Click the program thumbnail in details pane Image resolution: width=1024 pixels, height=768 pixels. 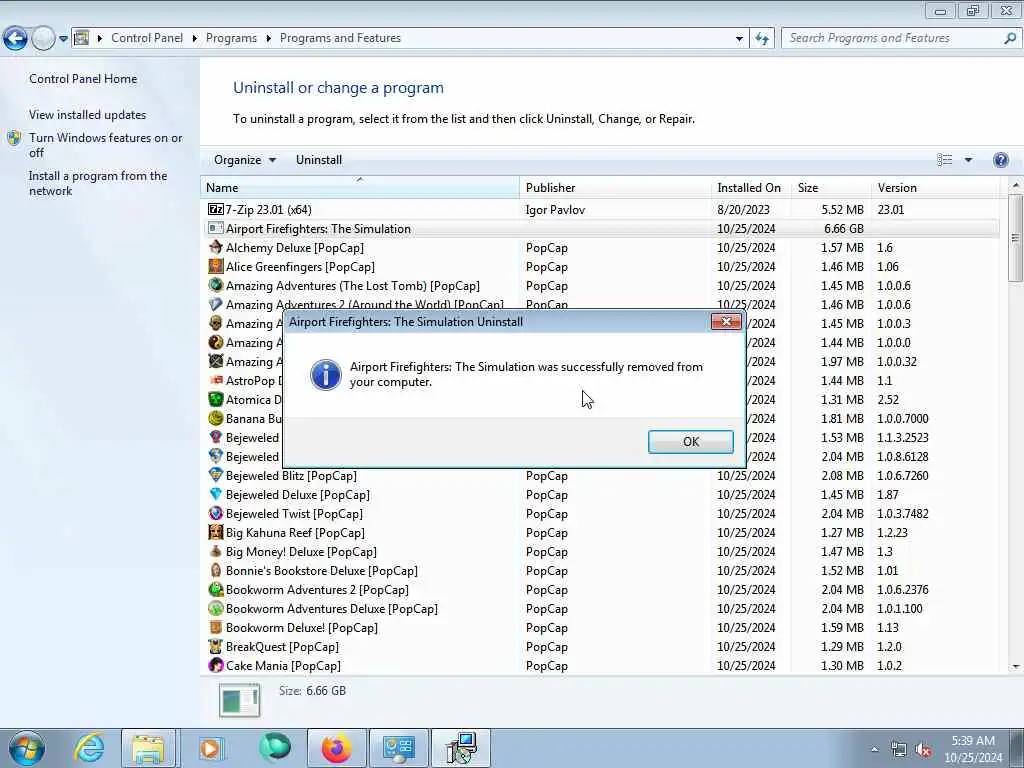point(240,700)
